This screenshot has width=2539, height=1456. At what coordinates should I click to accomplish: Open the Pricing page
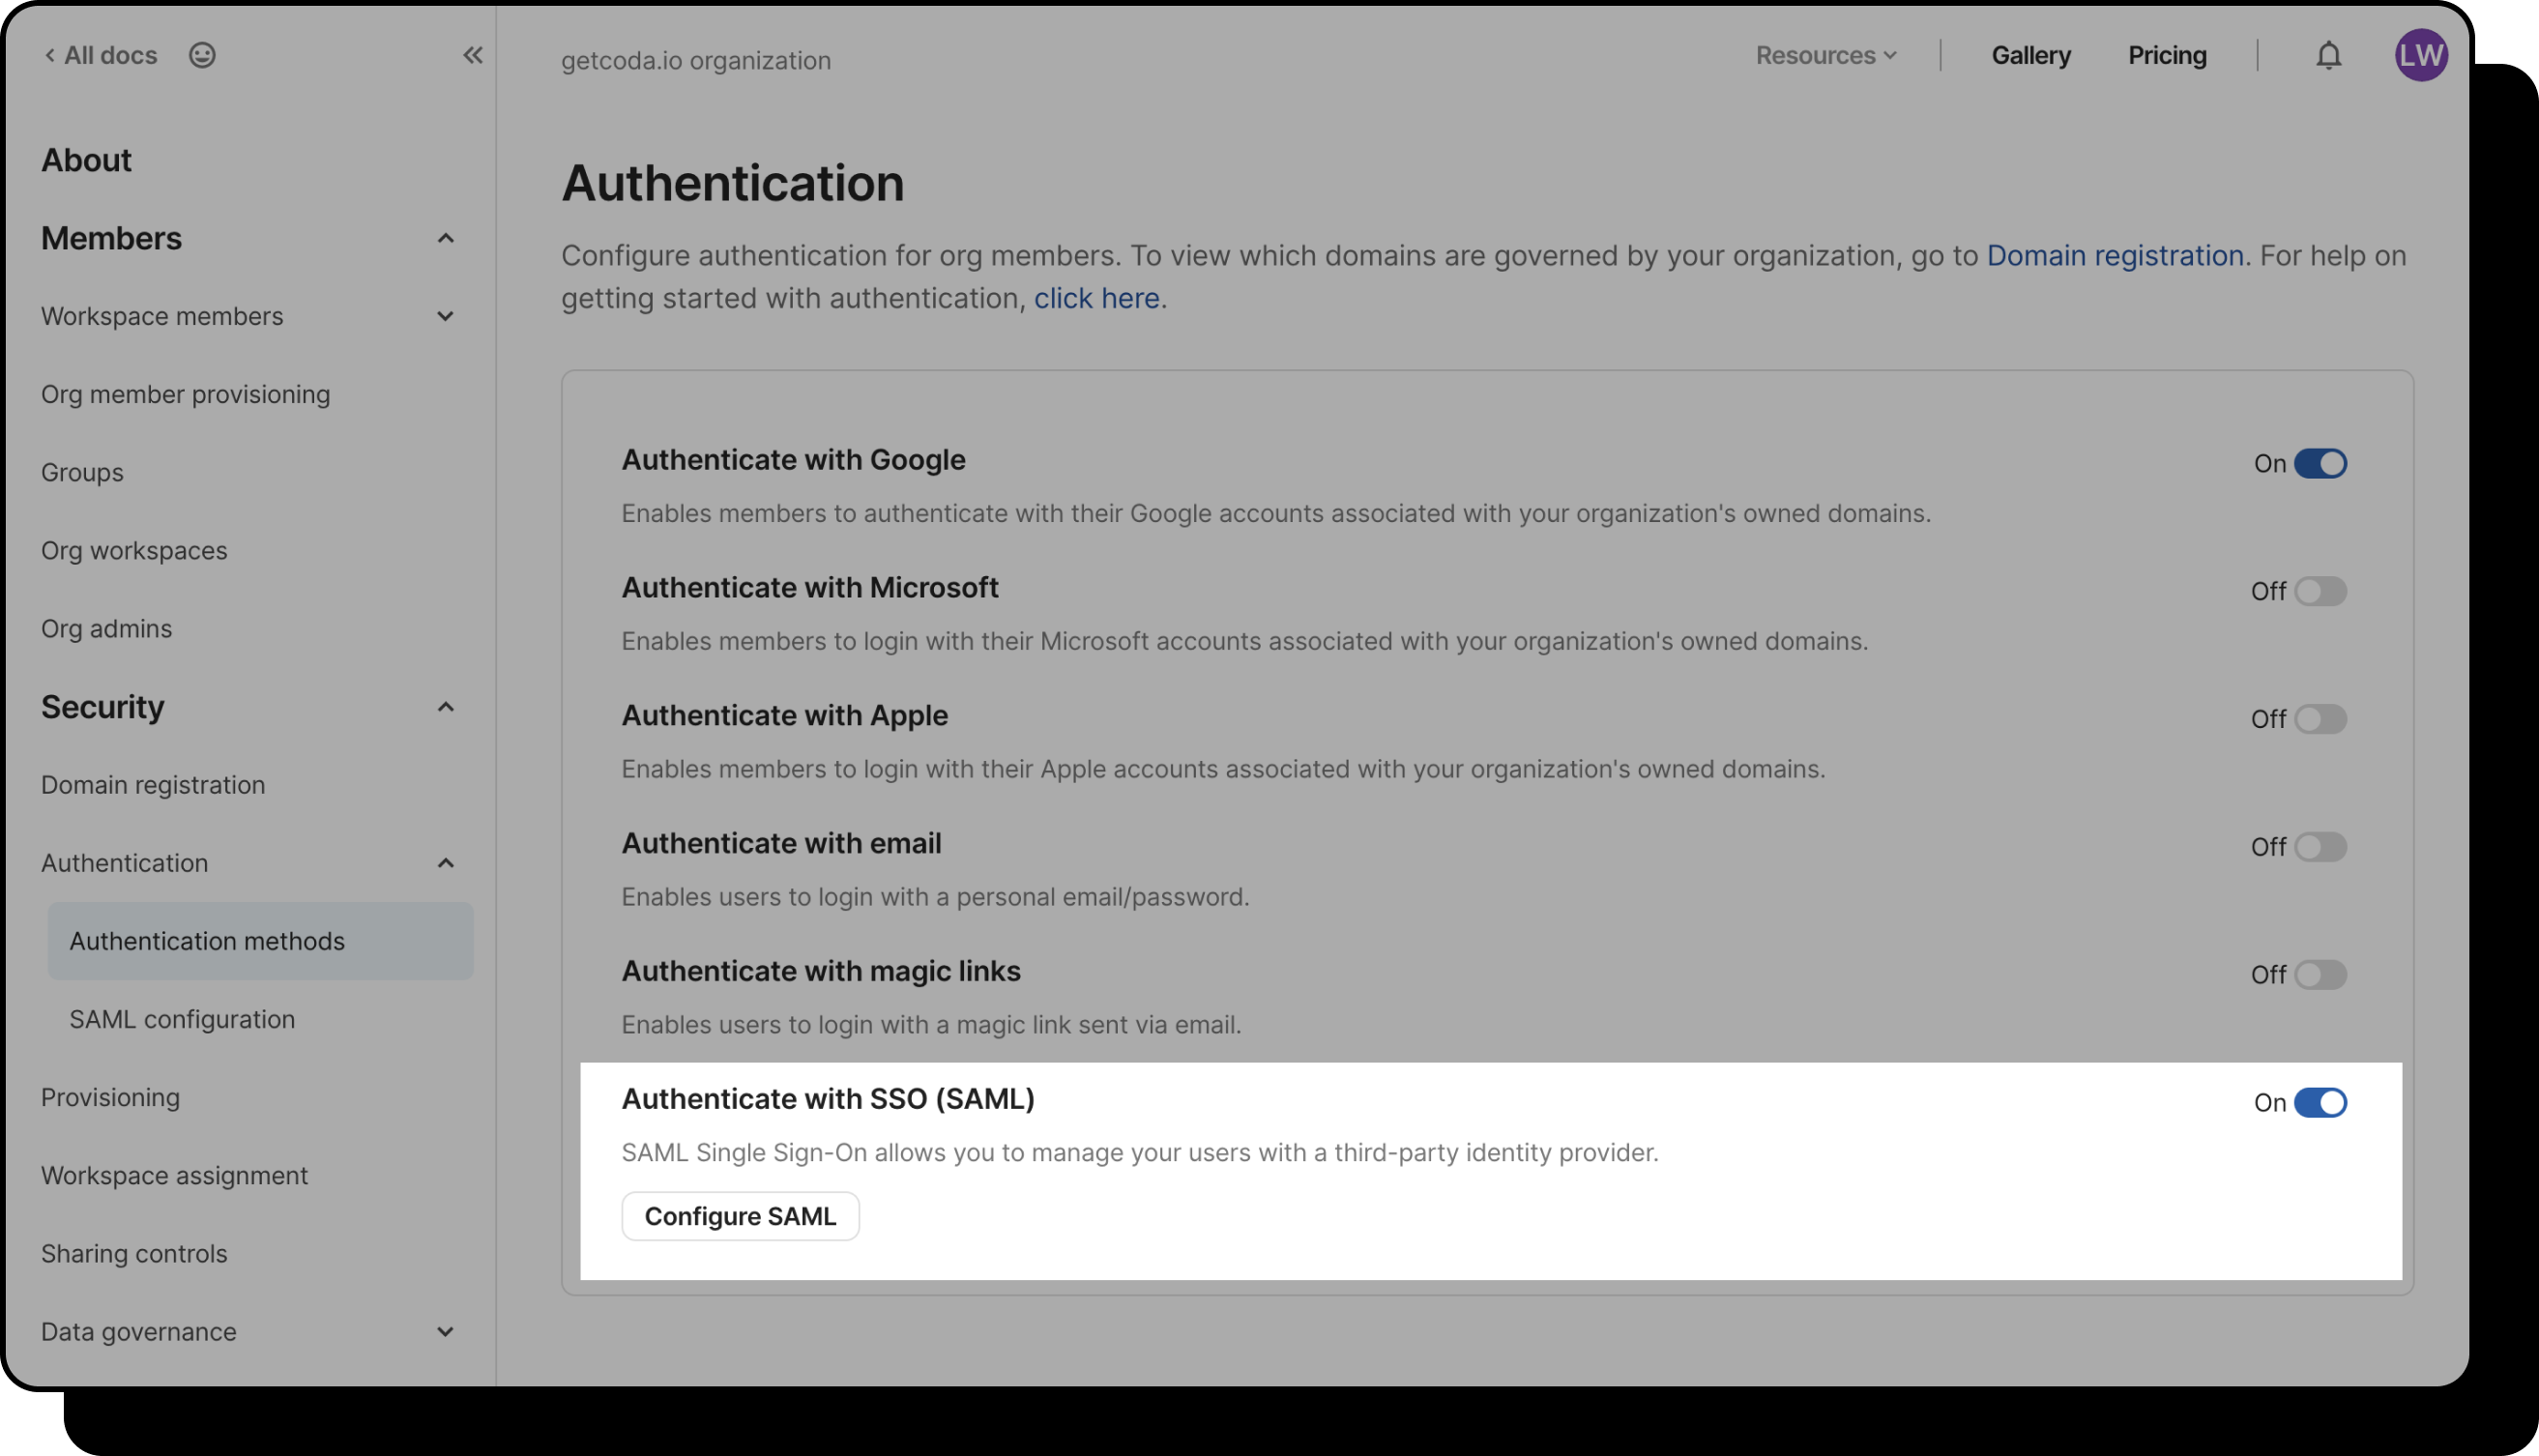click(2167, 55)
